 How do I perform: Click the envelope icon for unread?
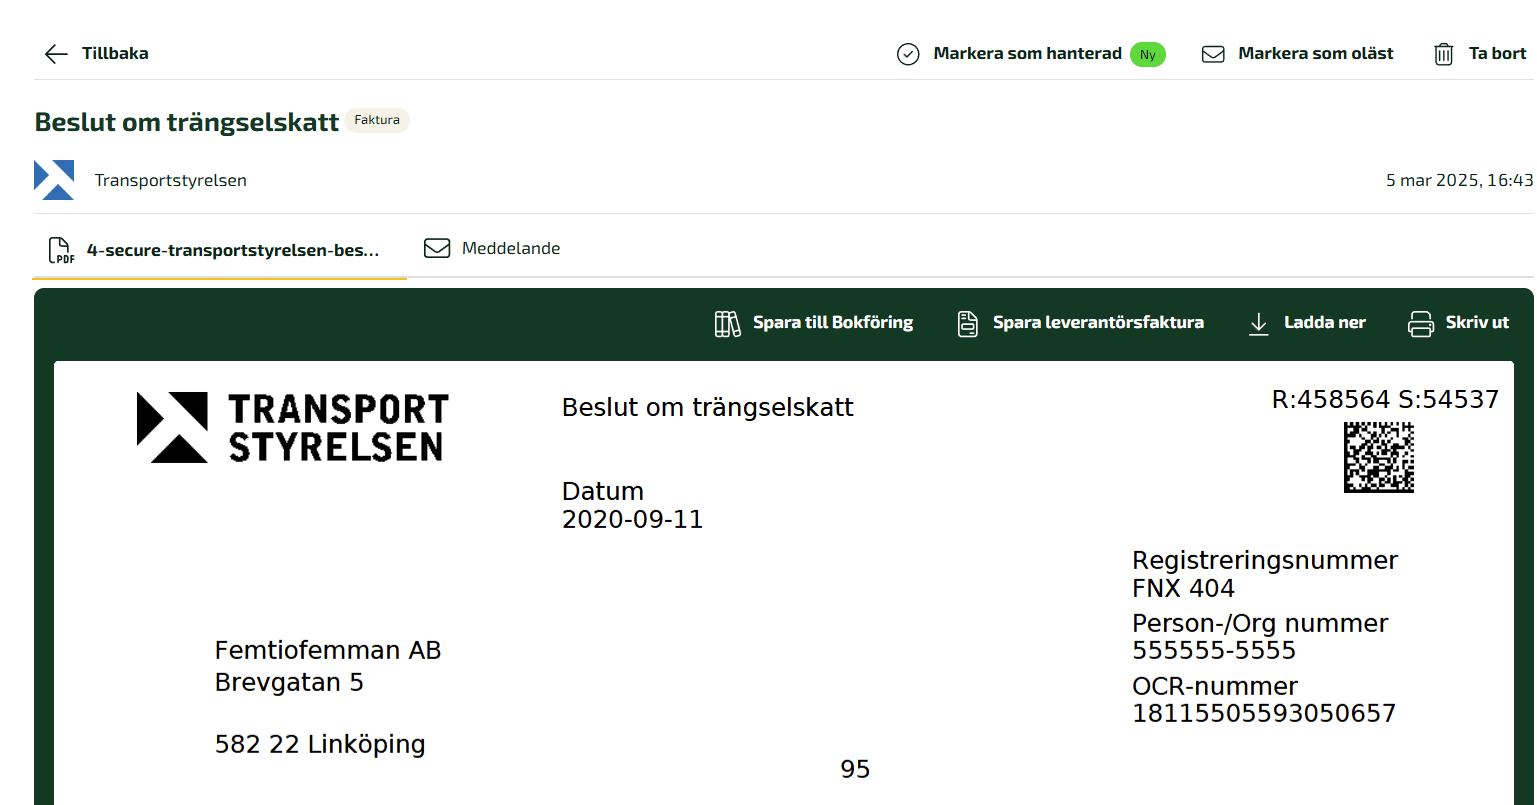coord(1213,54)
